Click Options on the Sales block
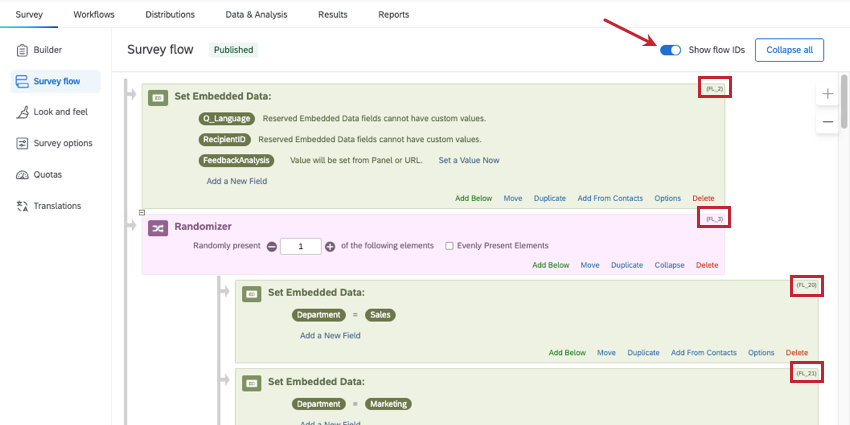Image resolution: width=850 pixels, height=425 pixels. point(761,352)
